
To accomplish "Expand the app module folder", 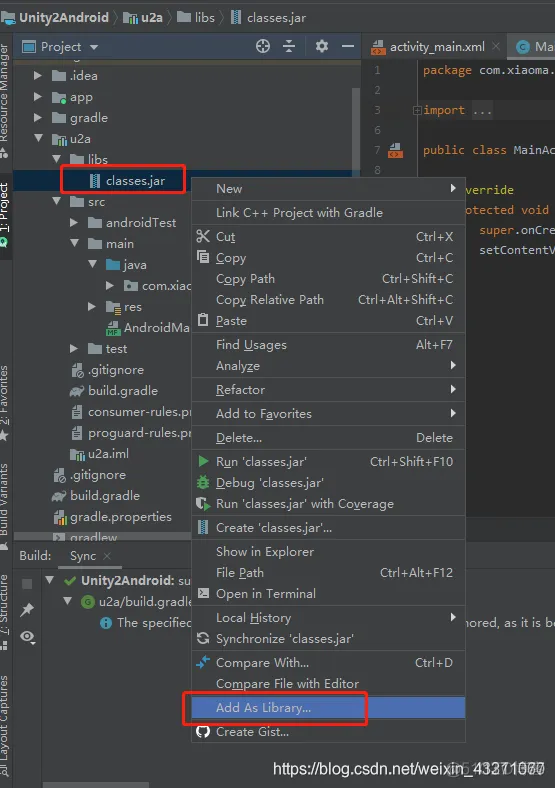I will pos(38,96).
